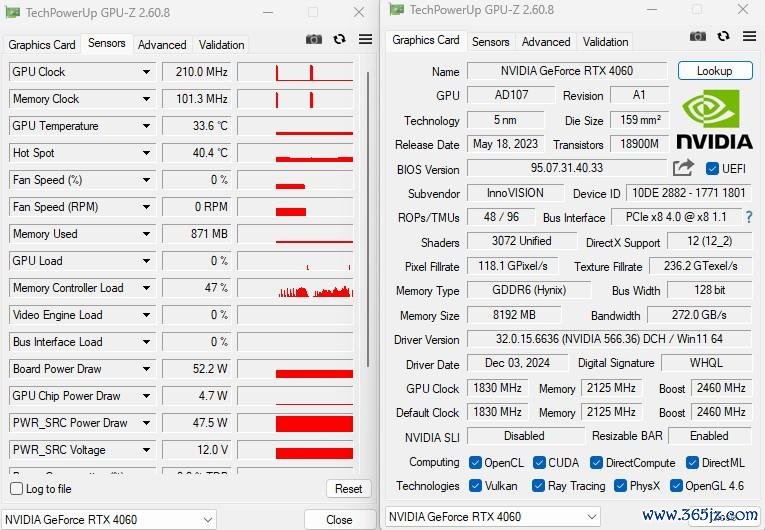Select Graphics Card tab in right window
This screenshot has height=530, width=765.
point(426,40)
